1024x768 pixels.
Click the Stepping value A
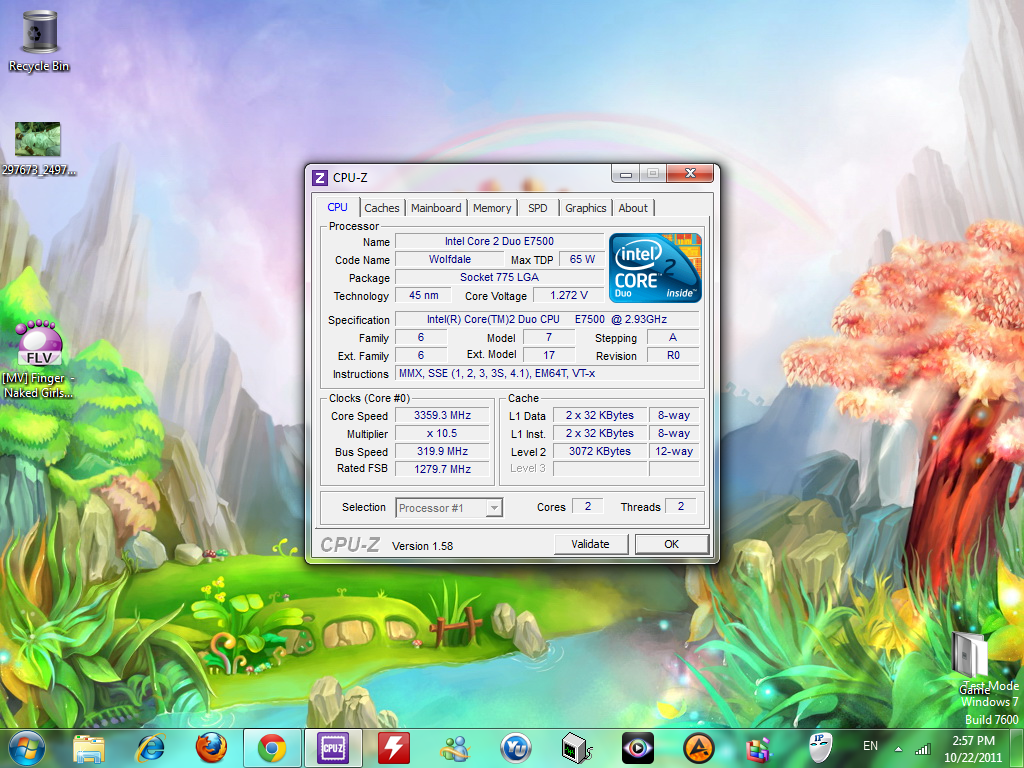click(673, 338)
